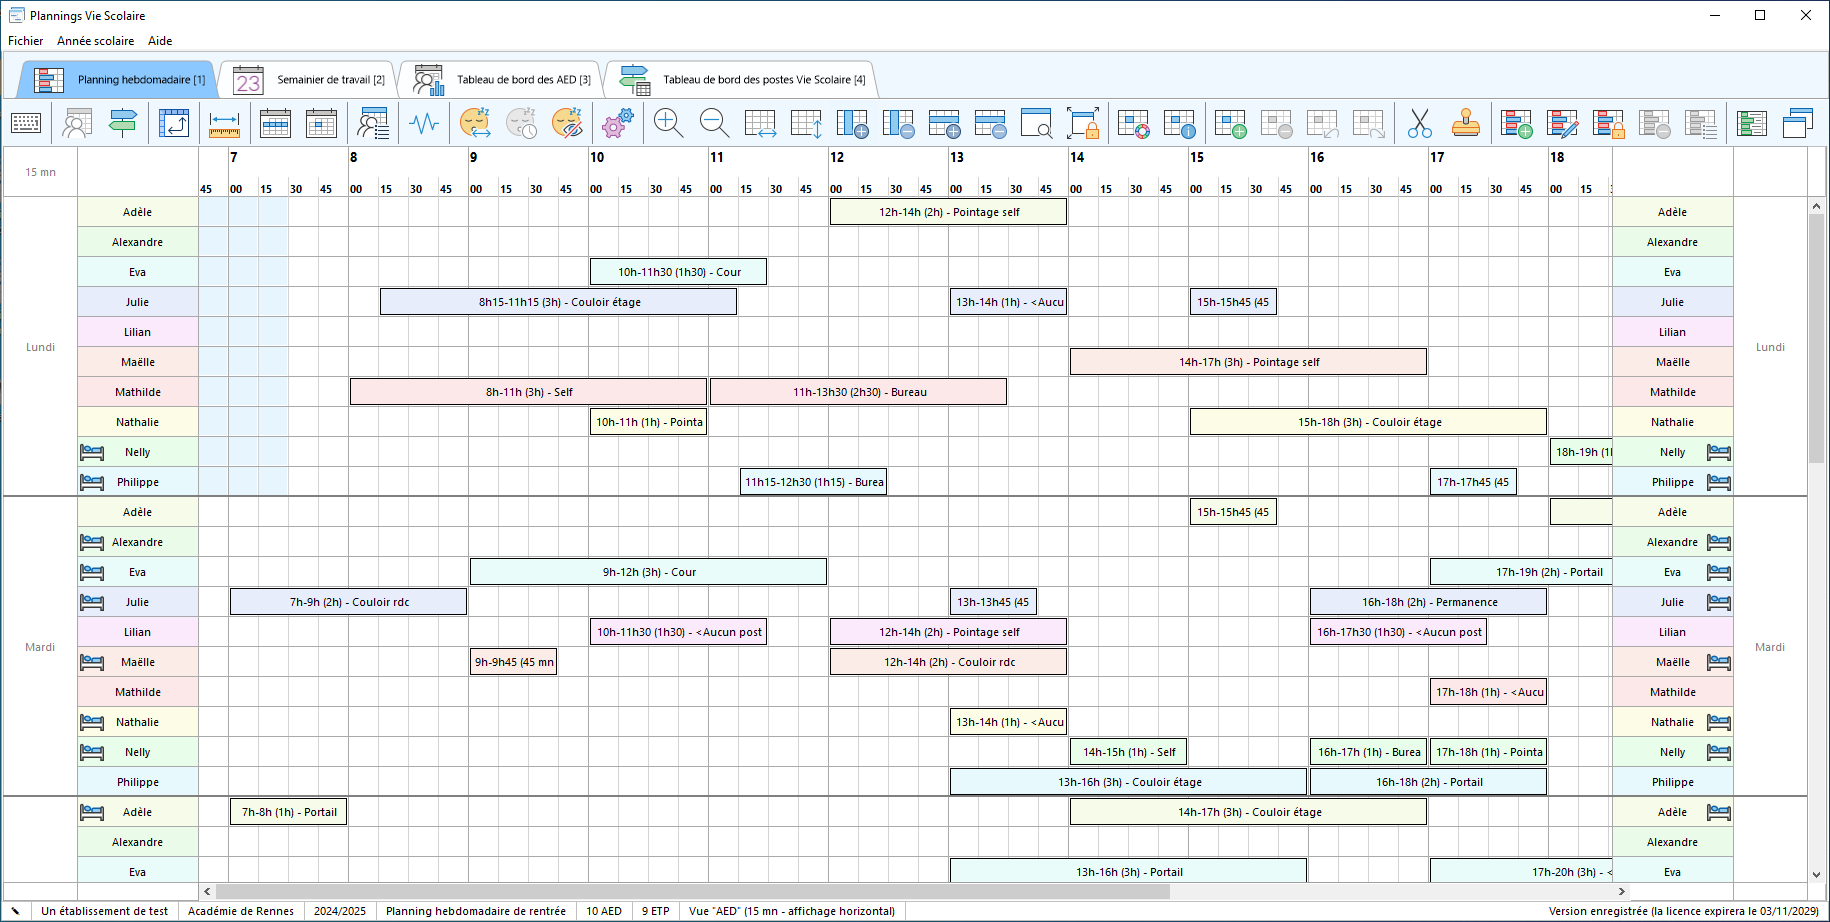Toggle the grid orientation swap icon
Image resolution: width=1830 pixels, height=922 pixels.
coord(174,123)
